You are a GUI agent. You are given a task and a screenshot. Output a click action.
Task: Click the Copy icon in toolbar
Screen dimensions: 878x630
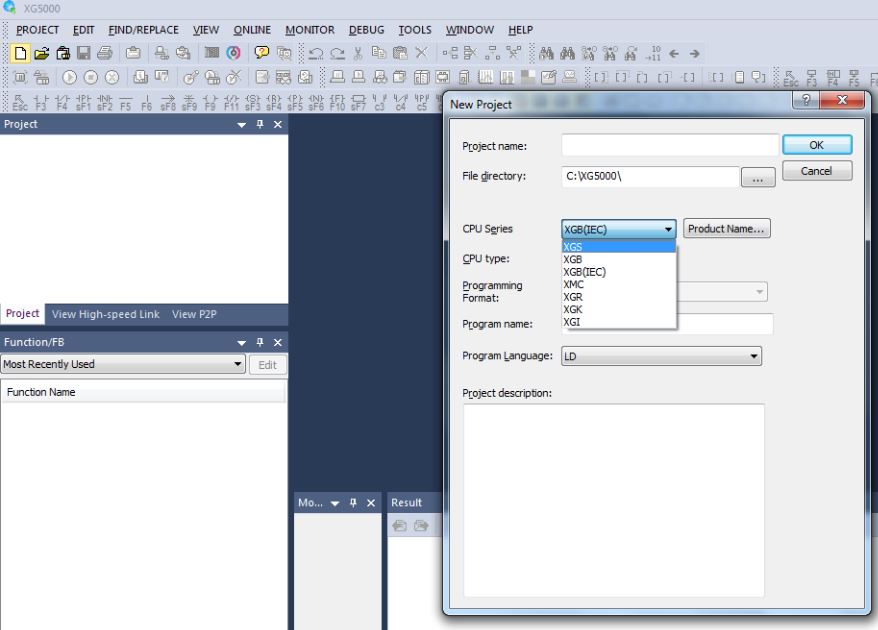[x=379, y=53]
